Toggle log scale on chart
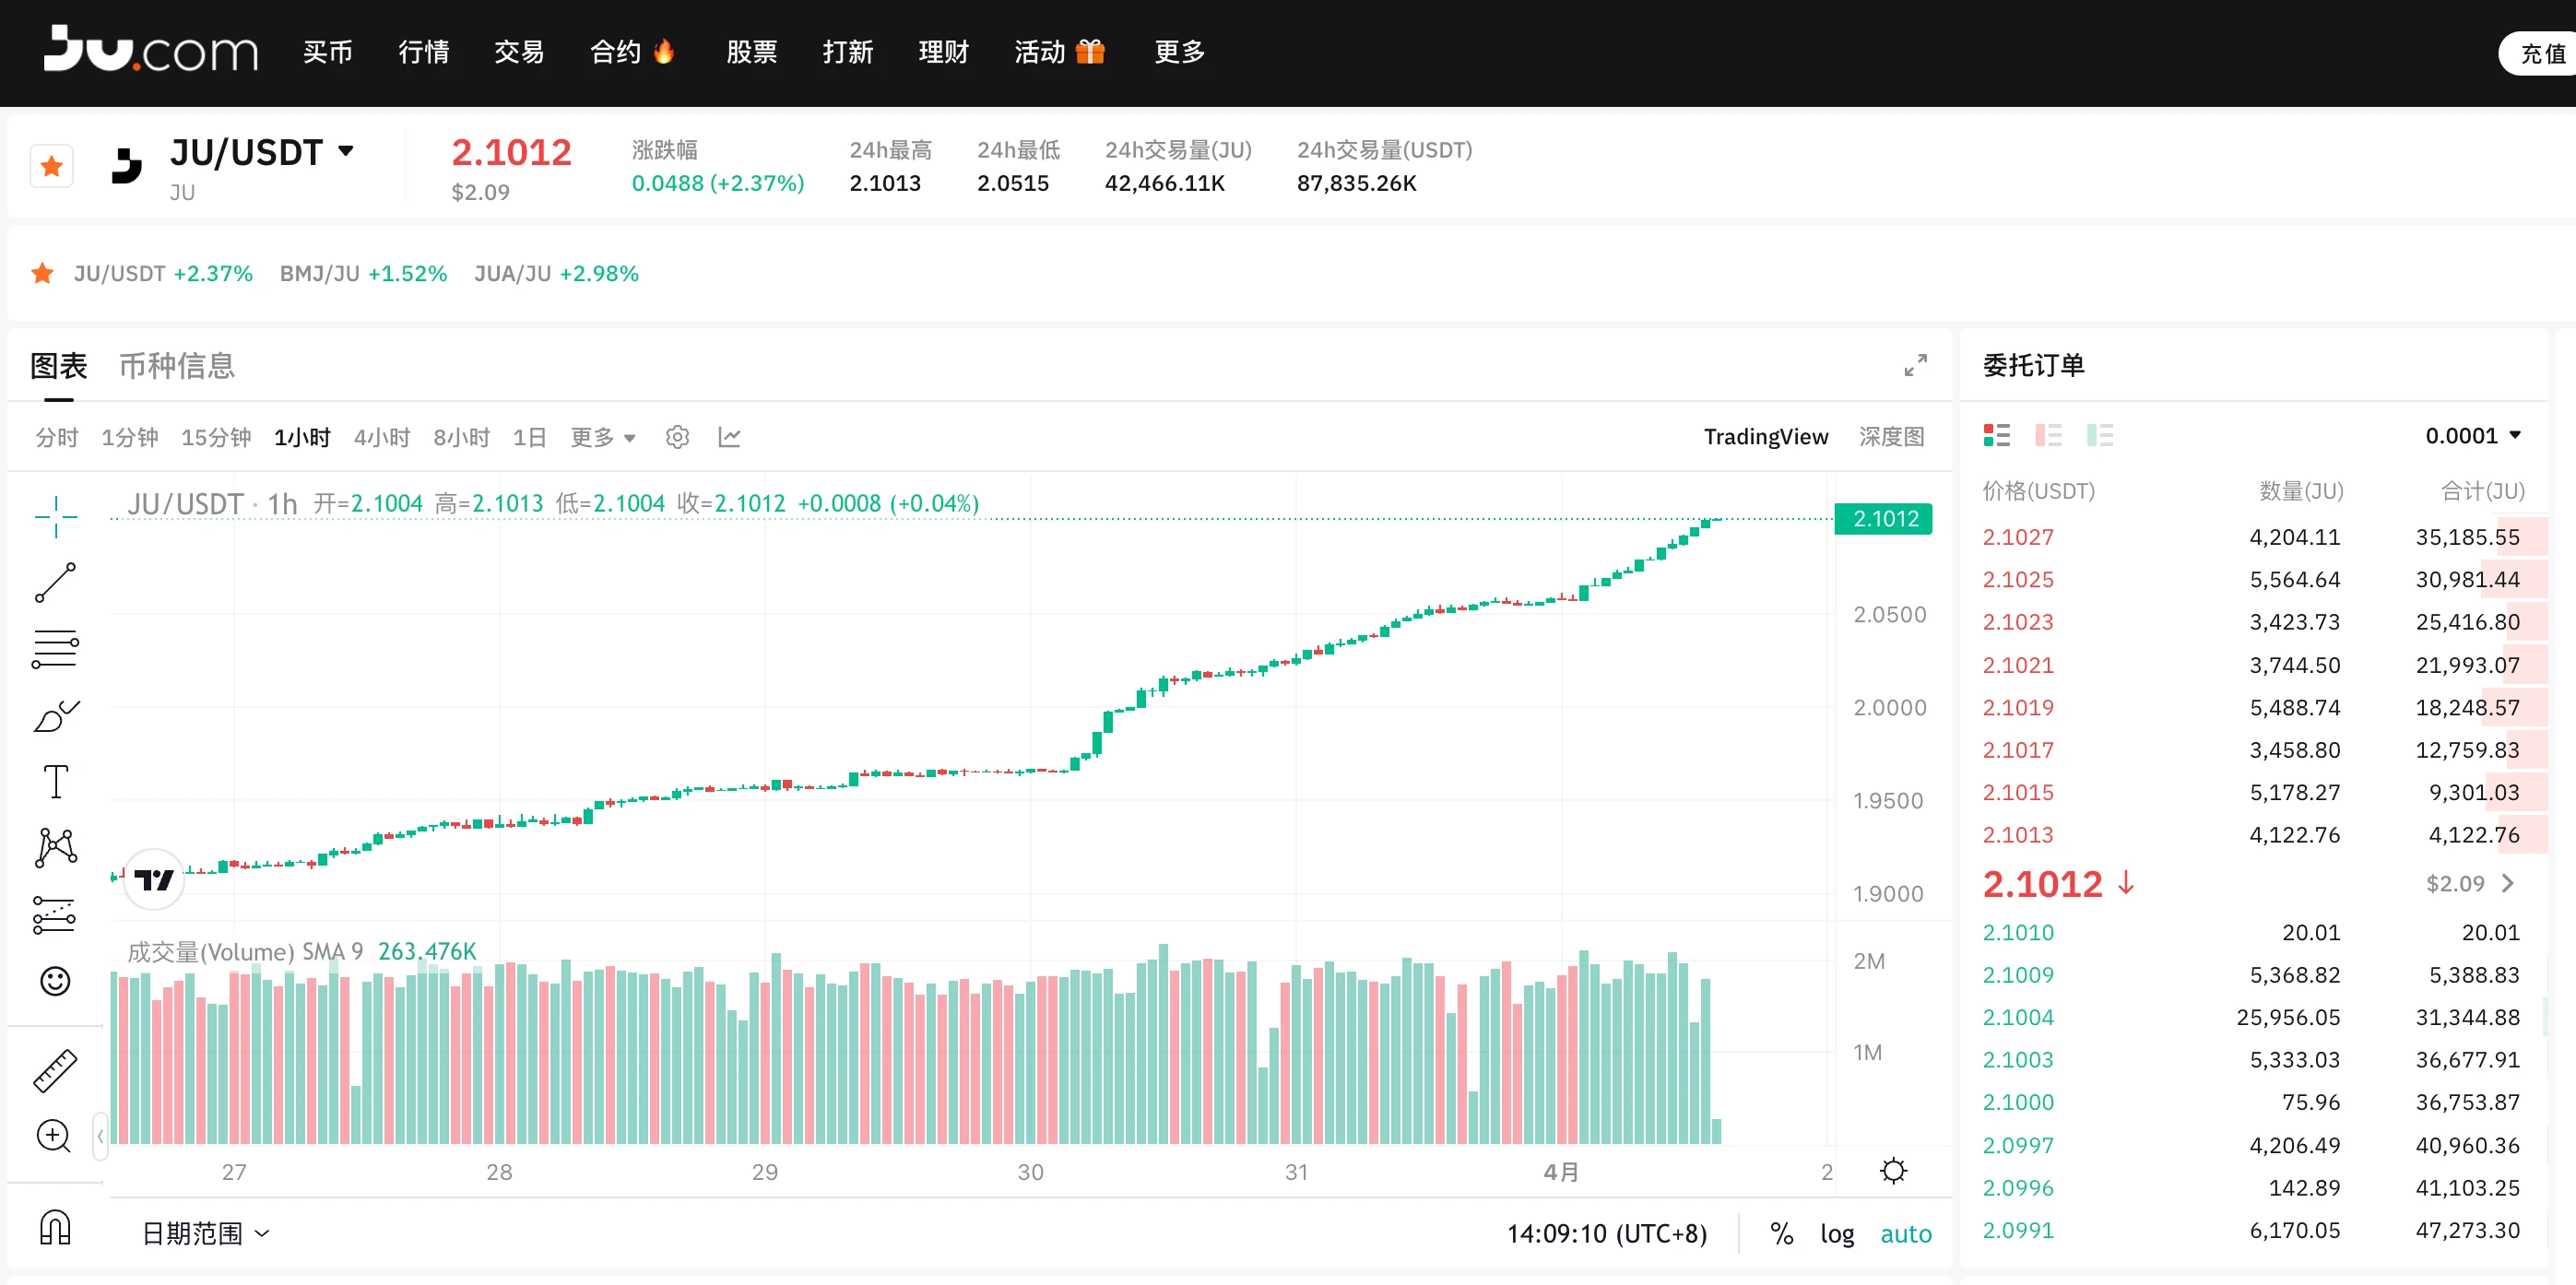Image resolution: width=2576 pixels, height=1285 pixels. [1837, 1234]
